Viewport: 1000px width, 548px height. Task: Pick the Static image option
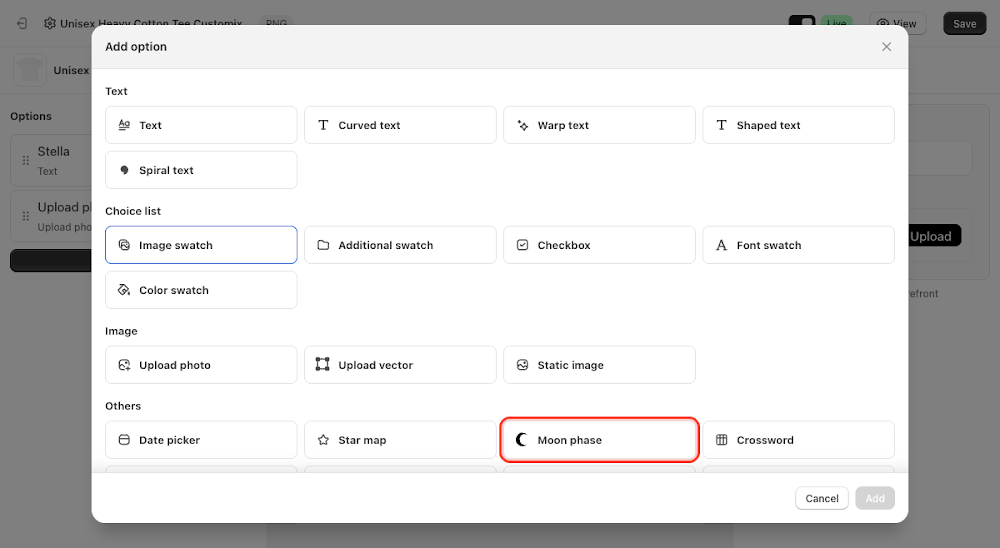599,365
